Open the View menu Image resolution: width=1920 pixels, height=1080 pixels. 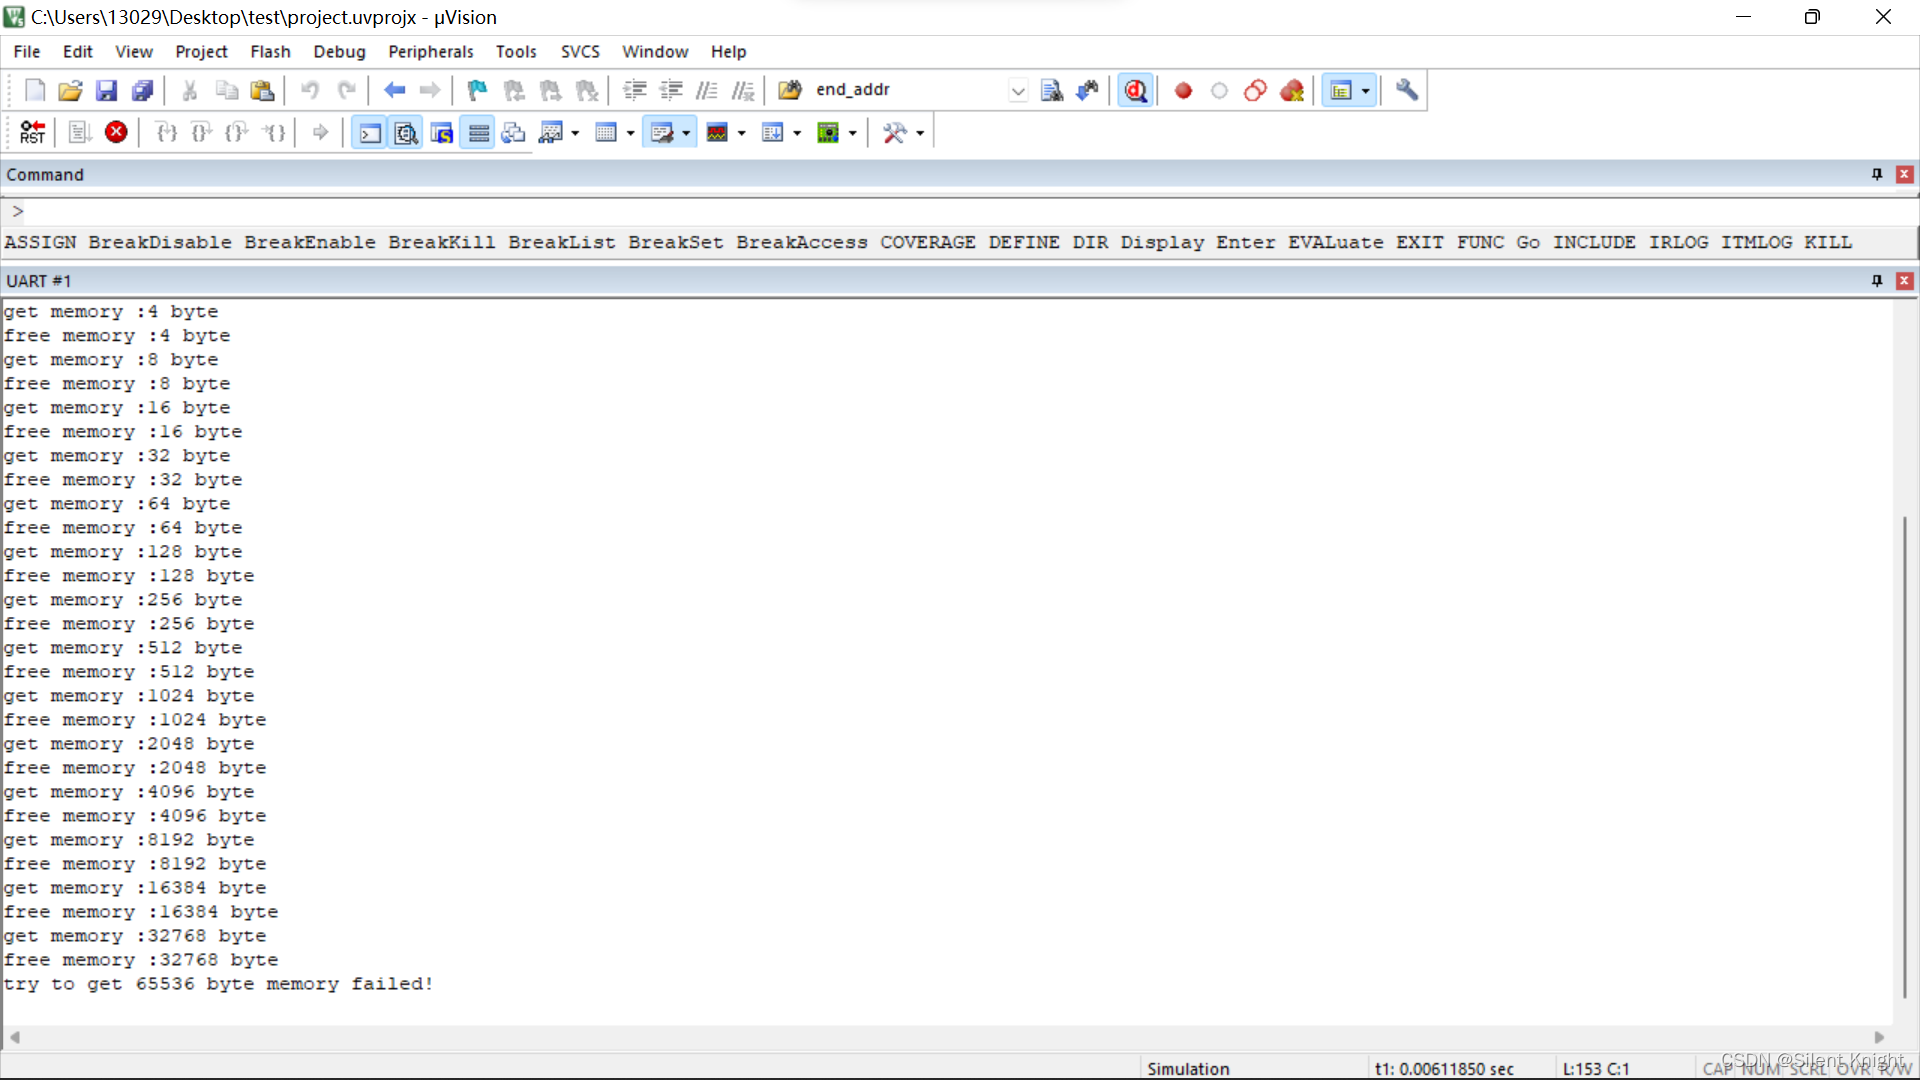point(134,51)
